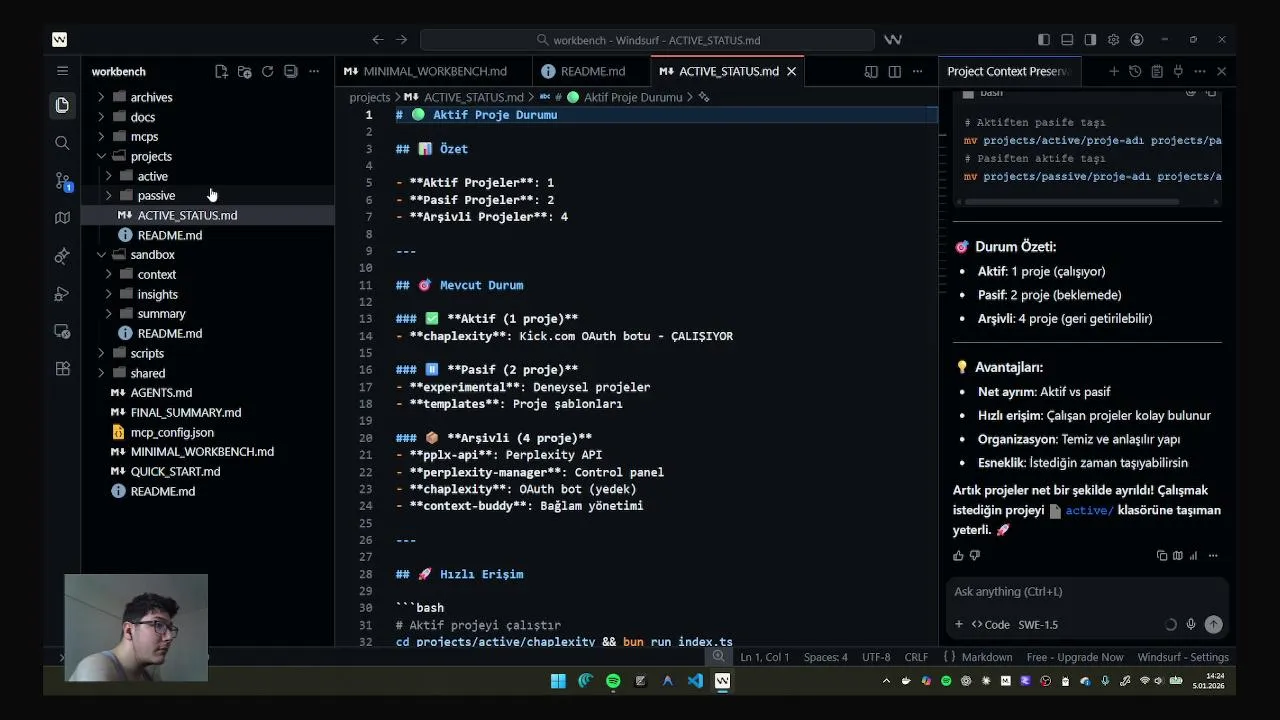Change UTF-8 encoding in status bar

[875, 657]
